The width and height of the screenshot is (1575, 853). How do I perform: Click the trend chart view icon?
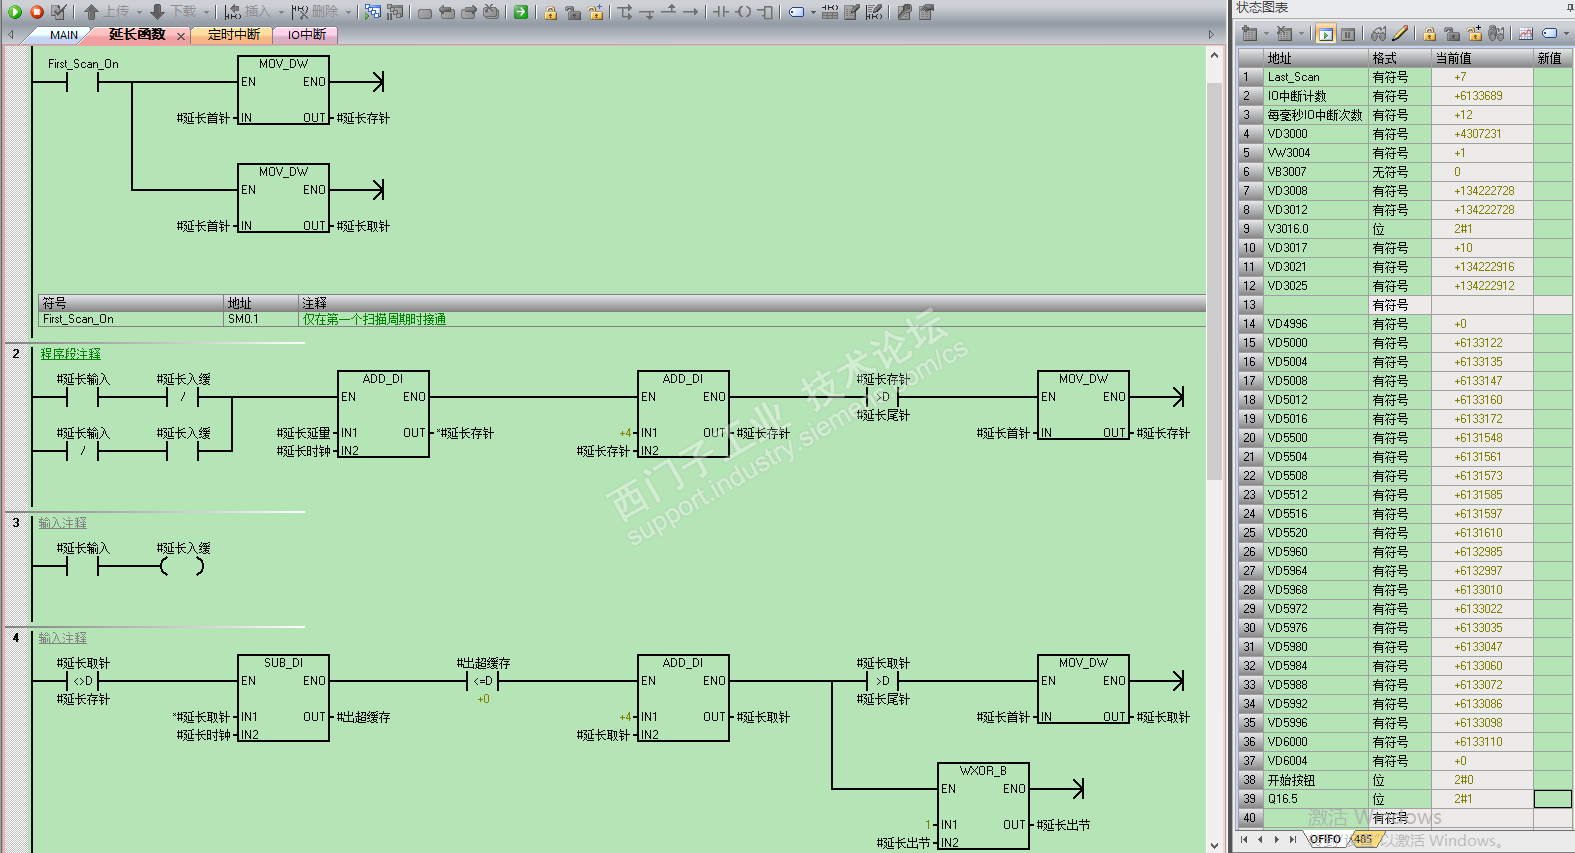(1525, 34)
